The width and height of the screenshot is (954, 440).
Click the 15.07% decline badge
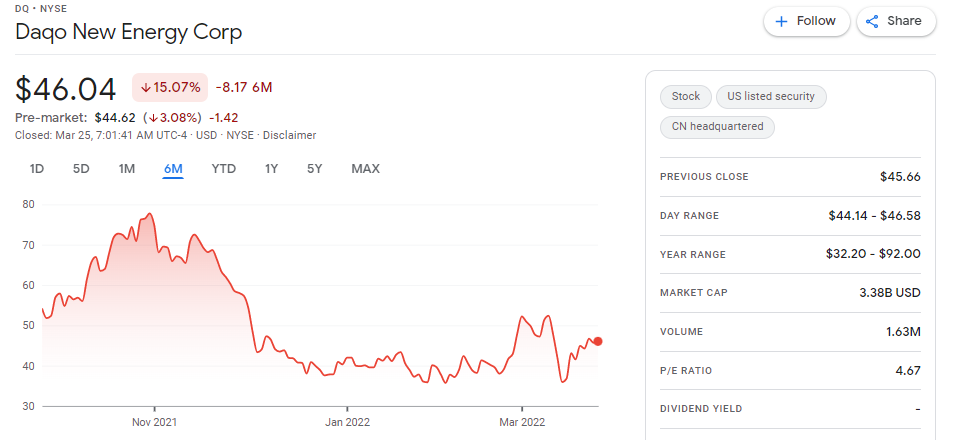click(x=170, y=88)
